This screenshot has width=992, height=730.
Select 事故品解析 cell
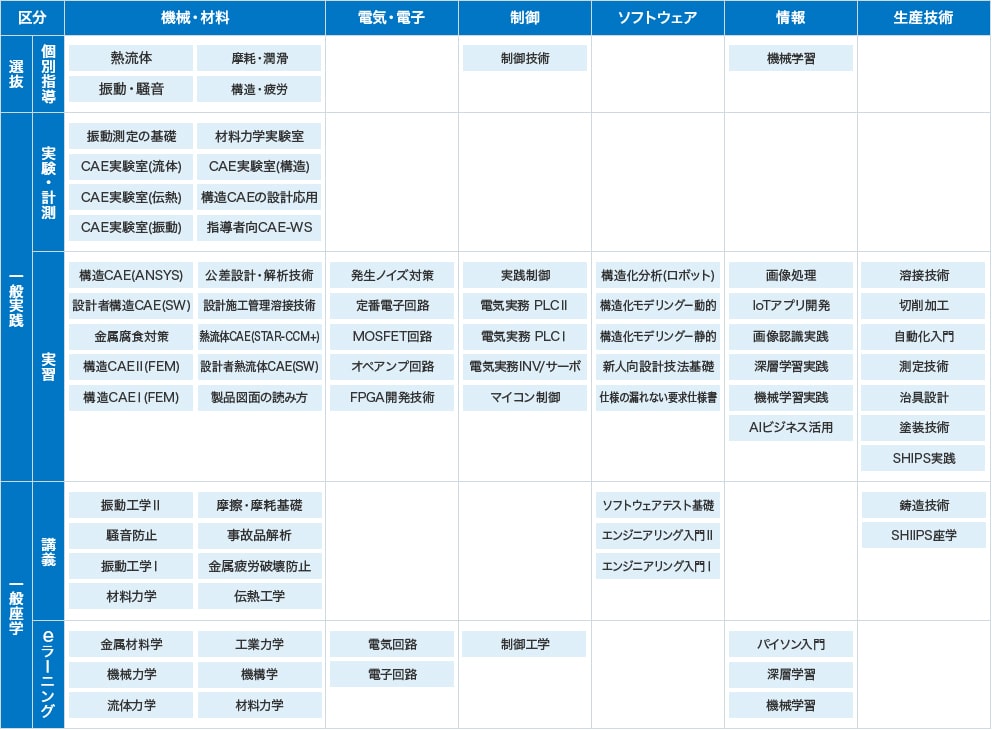259,535
